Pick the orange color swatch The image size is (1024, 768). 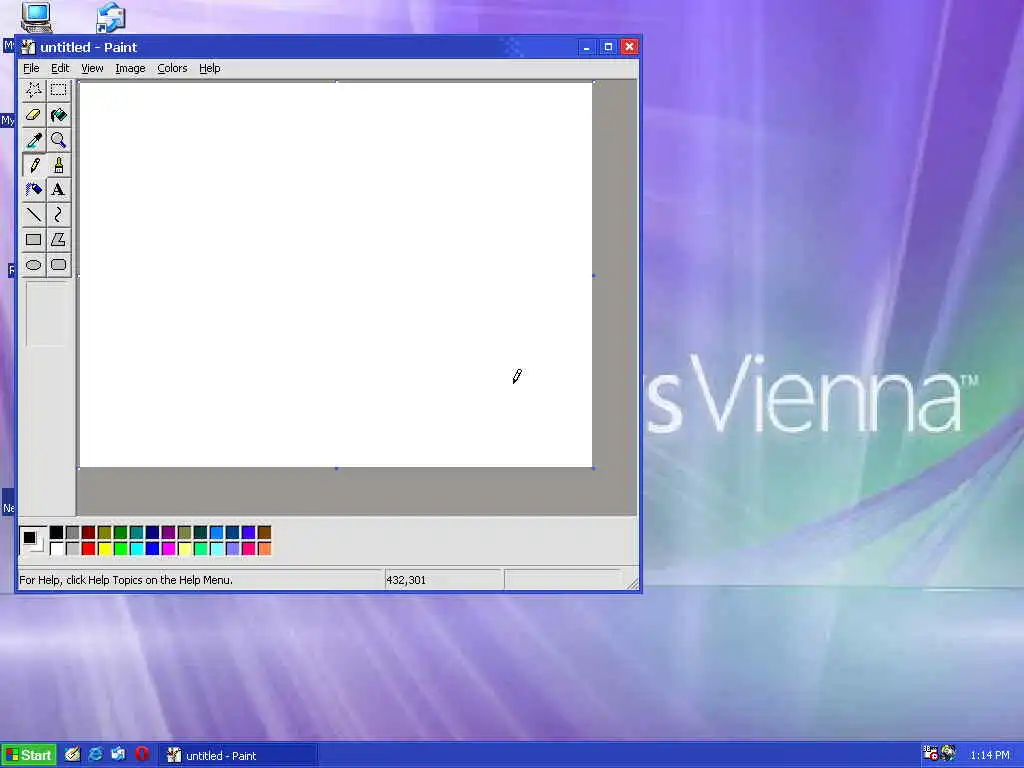click(264, 549)
